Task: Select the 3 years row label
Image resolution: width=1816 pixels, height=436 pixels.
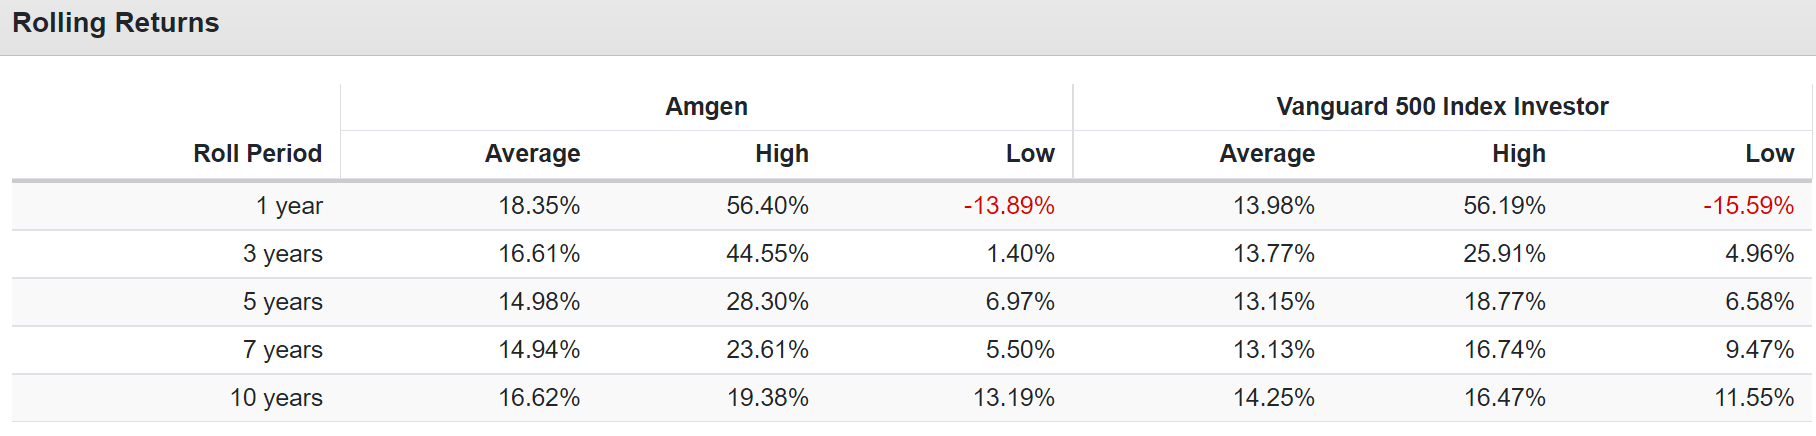Action: [283, 254]
